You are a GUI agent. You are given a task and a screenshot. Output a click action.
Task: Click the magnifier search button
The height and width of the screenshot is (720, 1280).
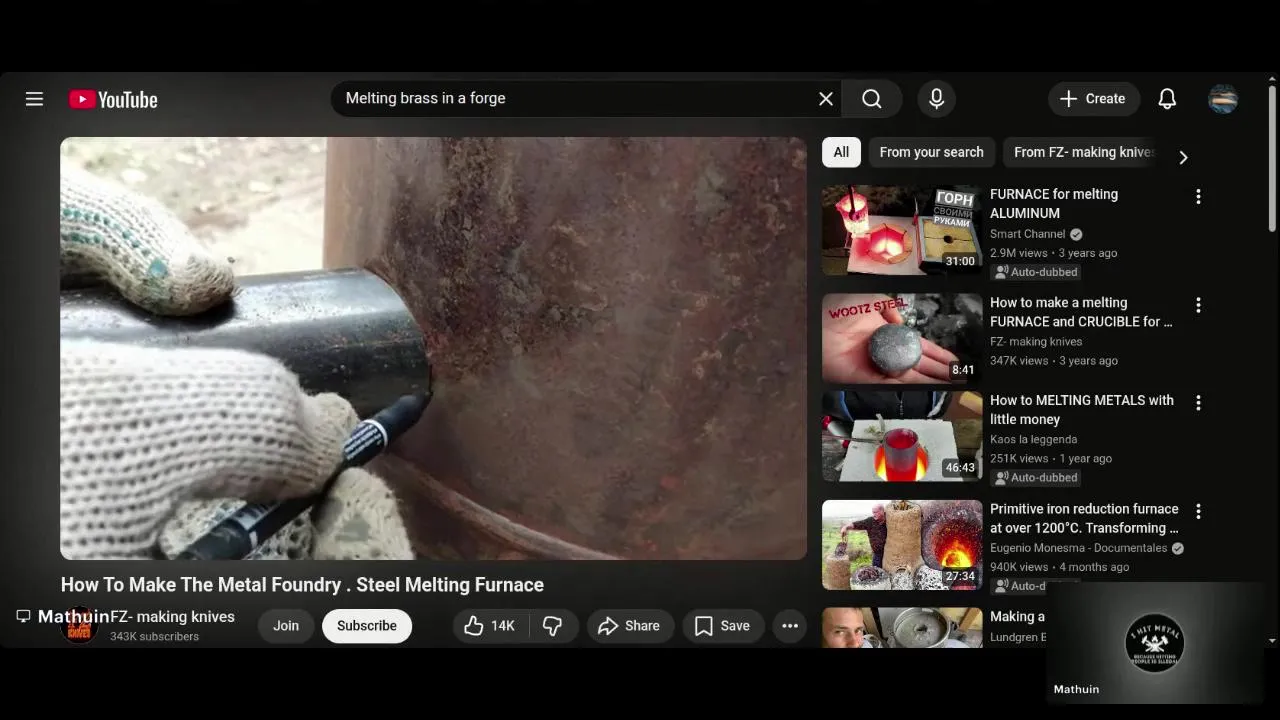[872, 99]
